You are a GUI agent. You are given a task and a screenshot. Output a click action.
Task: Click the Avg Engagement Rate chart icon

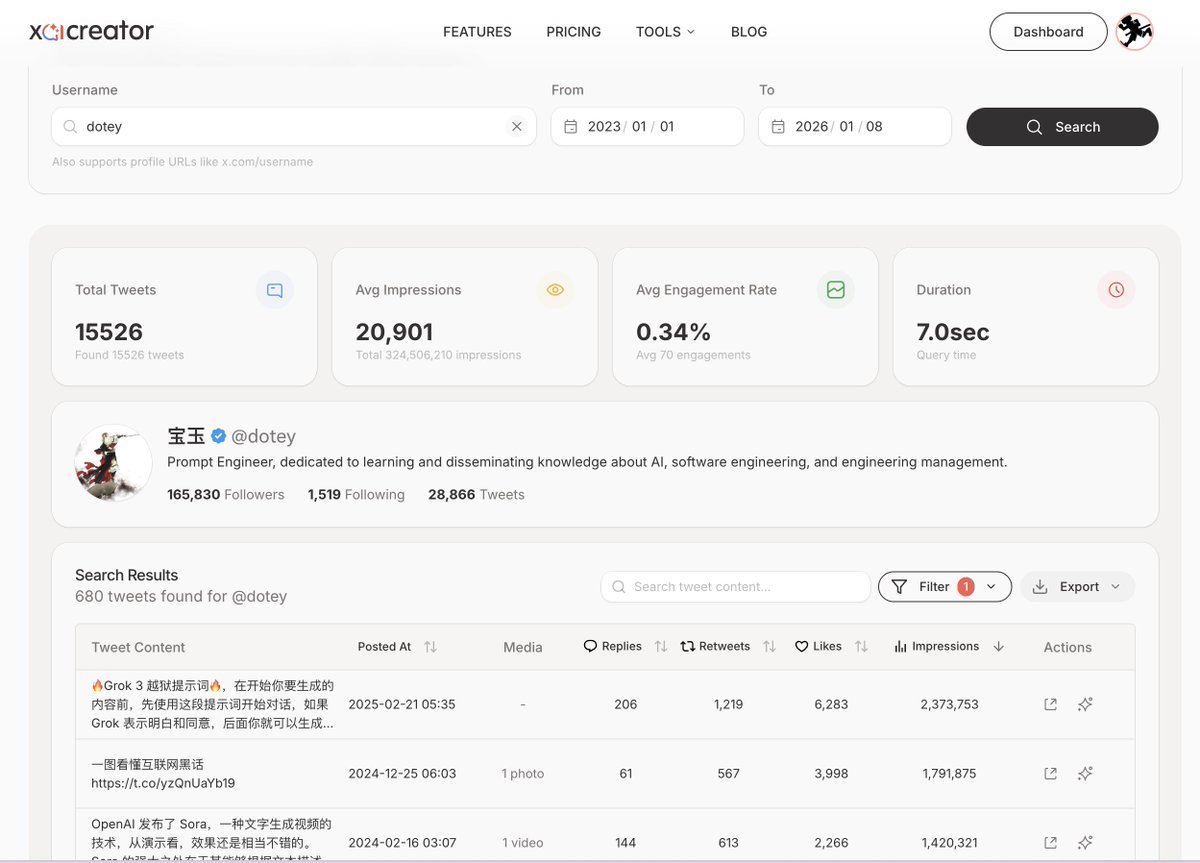(836, 290)
